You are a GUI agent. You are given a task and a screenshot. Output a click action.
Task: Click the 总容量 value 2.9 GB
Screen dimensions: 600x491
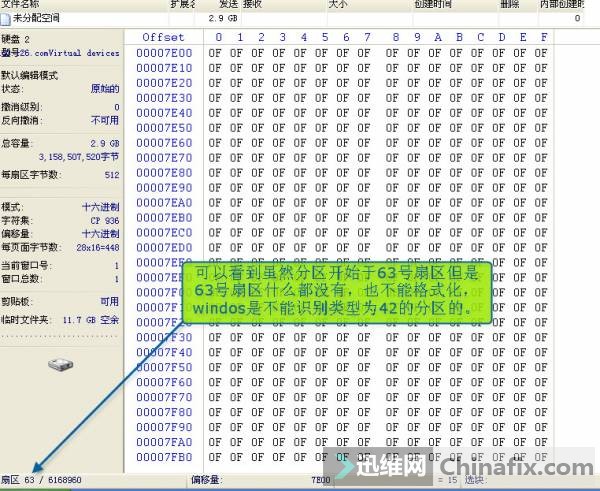[x=105, y=144]
